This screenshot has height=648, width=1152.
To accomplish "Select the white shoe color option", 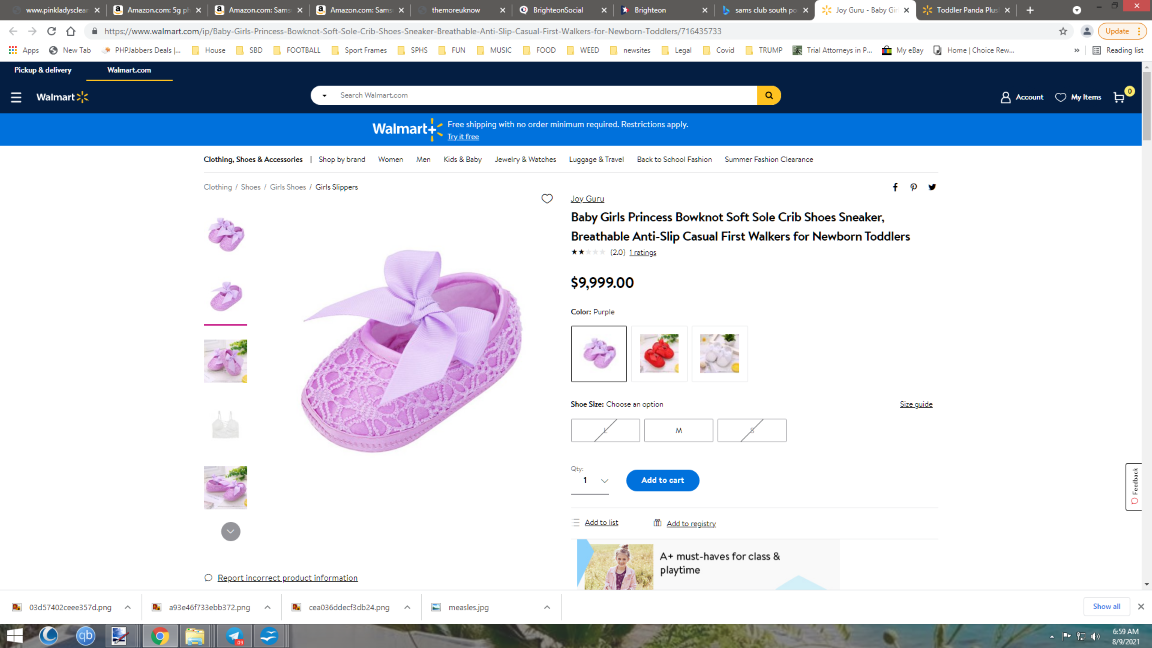I will 719,354.
